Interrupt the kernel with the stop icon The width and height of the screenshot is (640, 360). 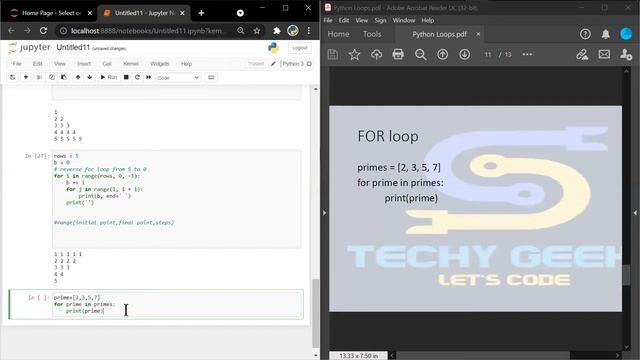(x=126, y=77)
